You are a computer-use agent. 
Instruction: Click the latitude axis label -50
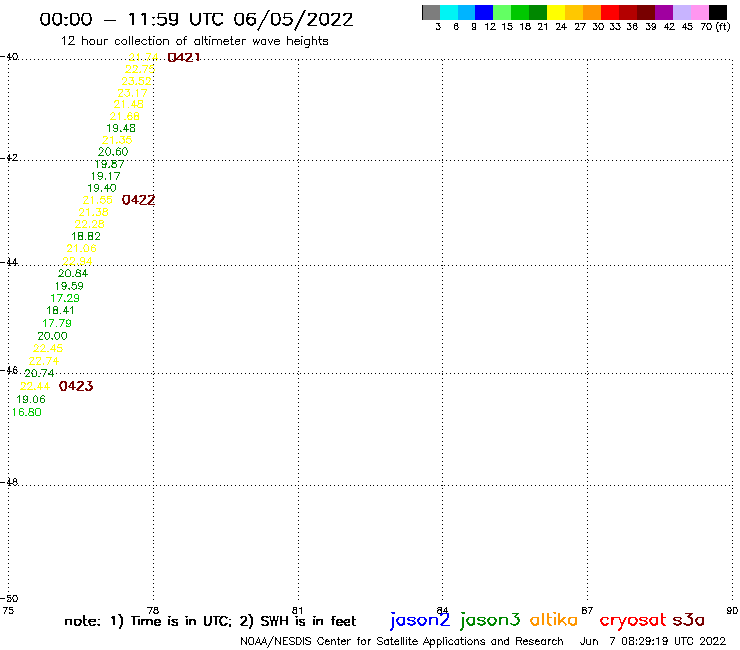(x=10, y=599)
